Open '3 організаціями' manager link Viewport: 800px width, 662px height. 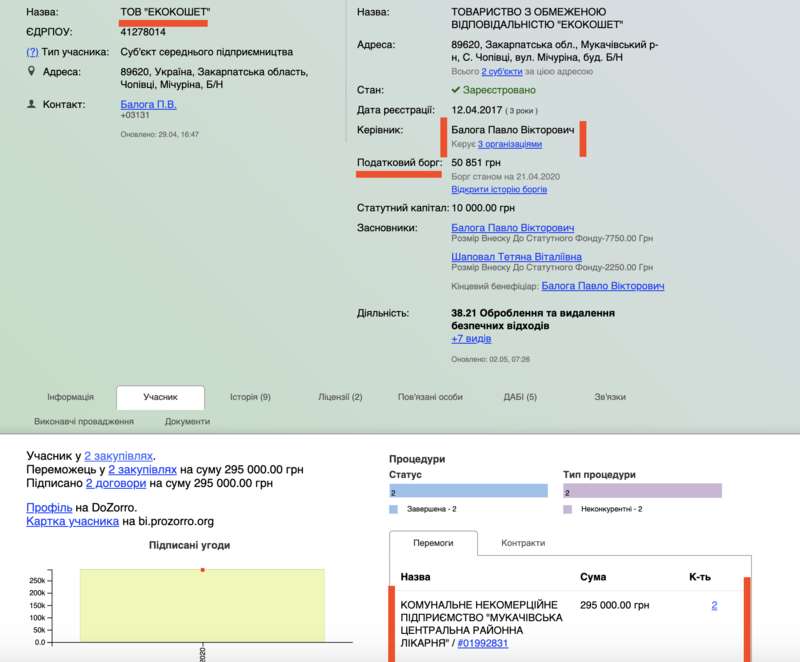[509, 144]
